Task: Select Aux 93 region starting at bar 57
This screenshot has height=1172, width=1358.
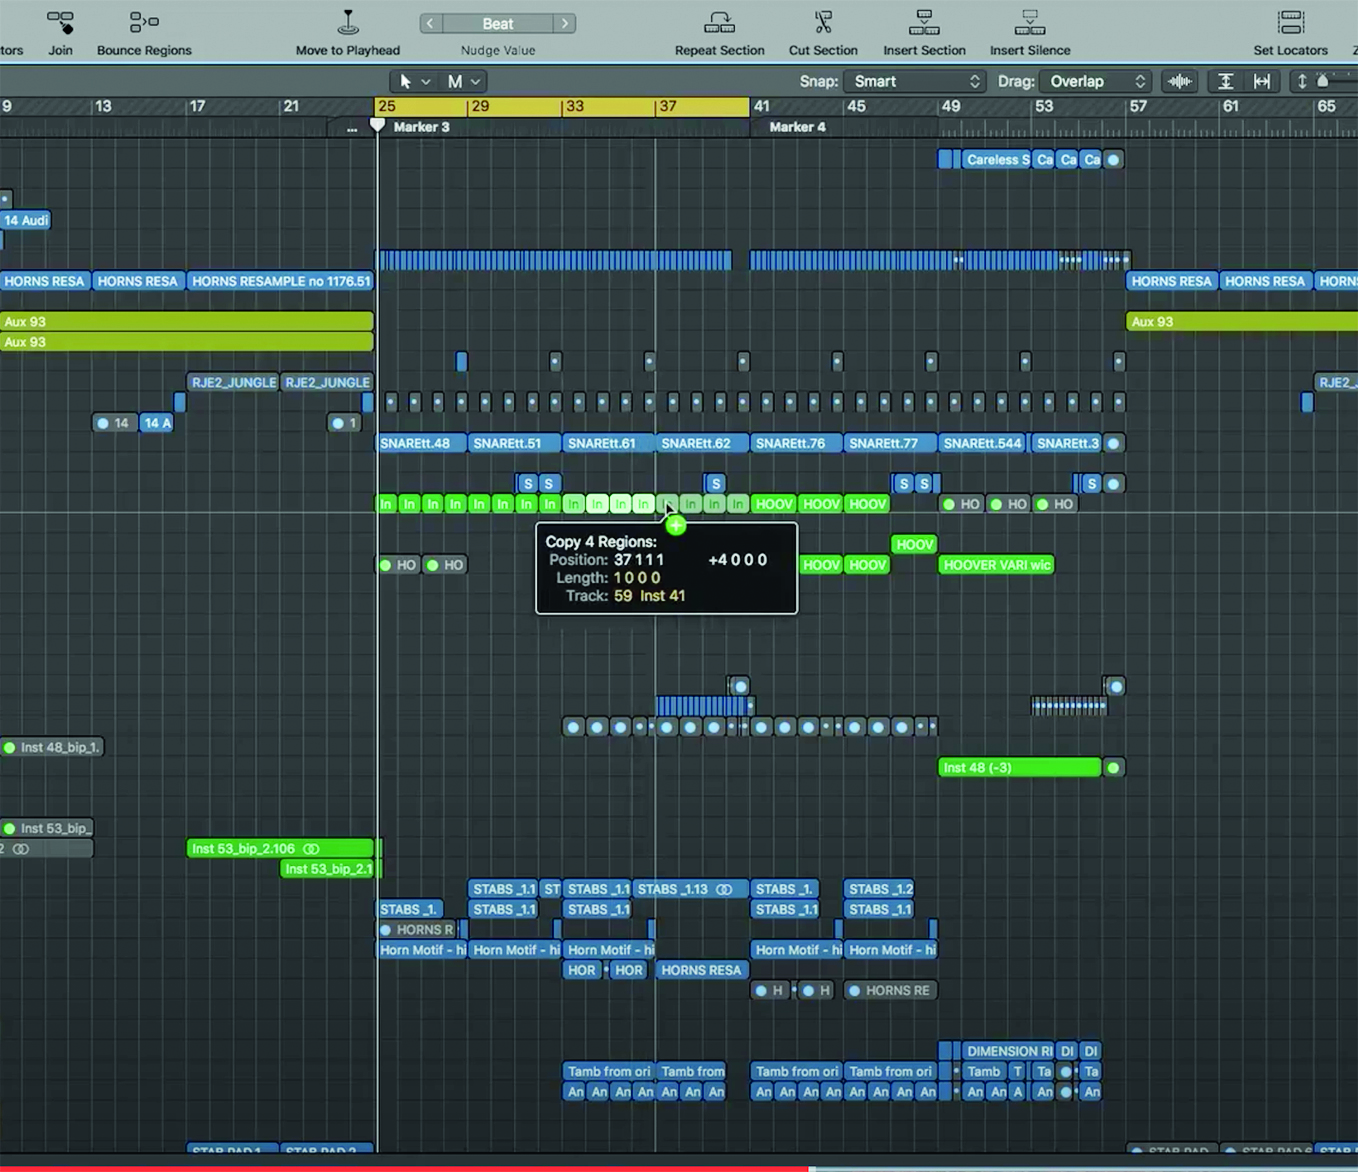Action: point(1241,322)
